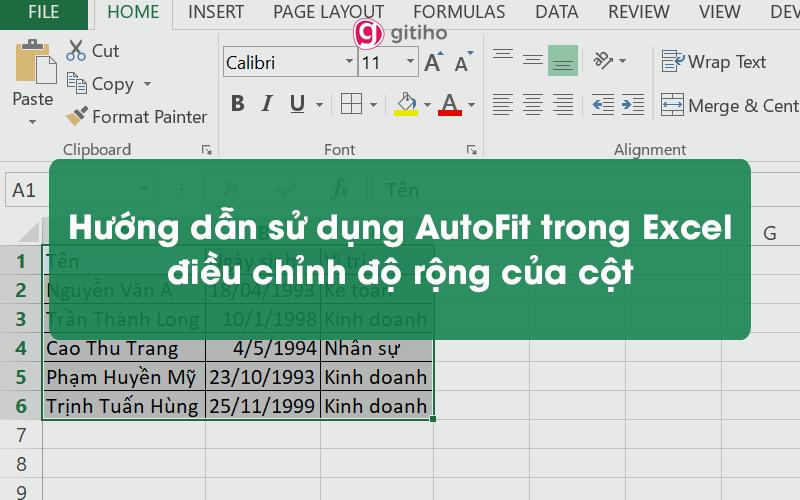Expand the Borders dropdown arrow

click(373, 105)
